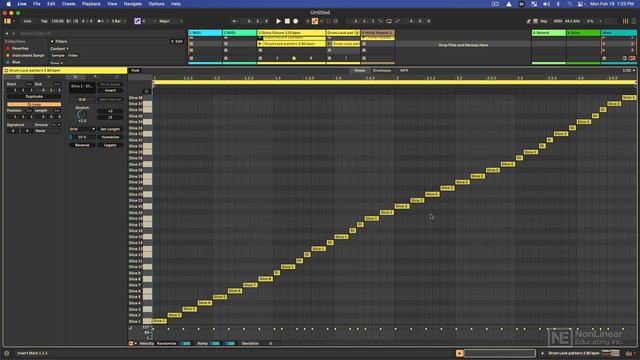Toggle the Computer MIDI Keyboard icon
Screen dimensions: 640x360
click(x=535, y=21)
